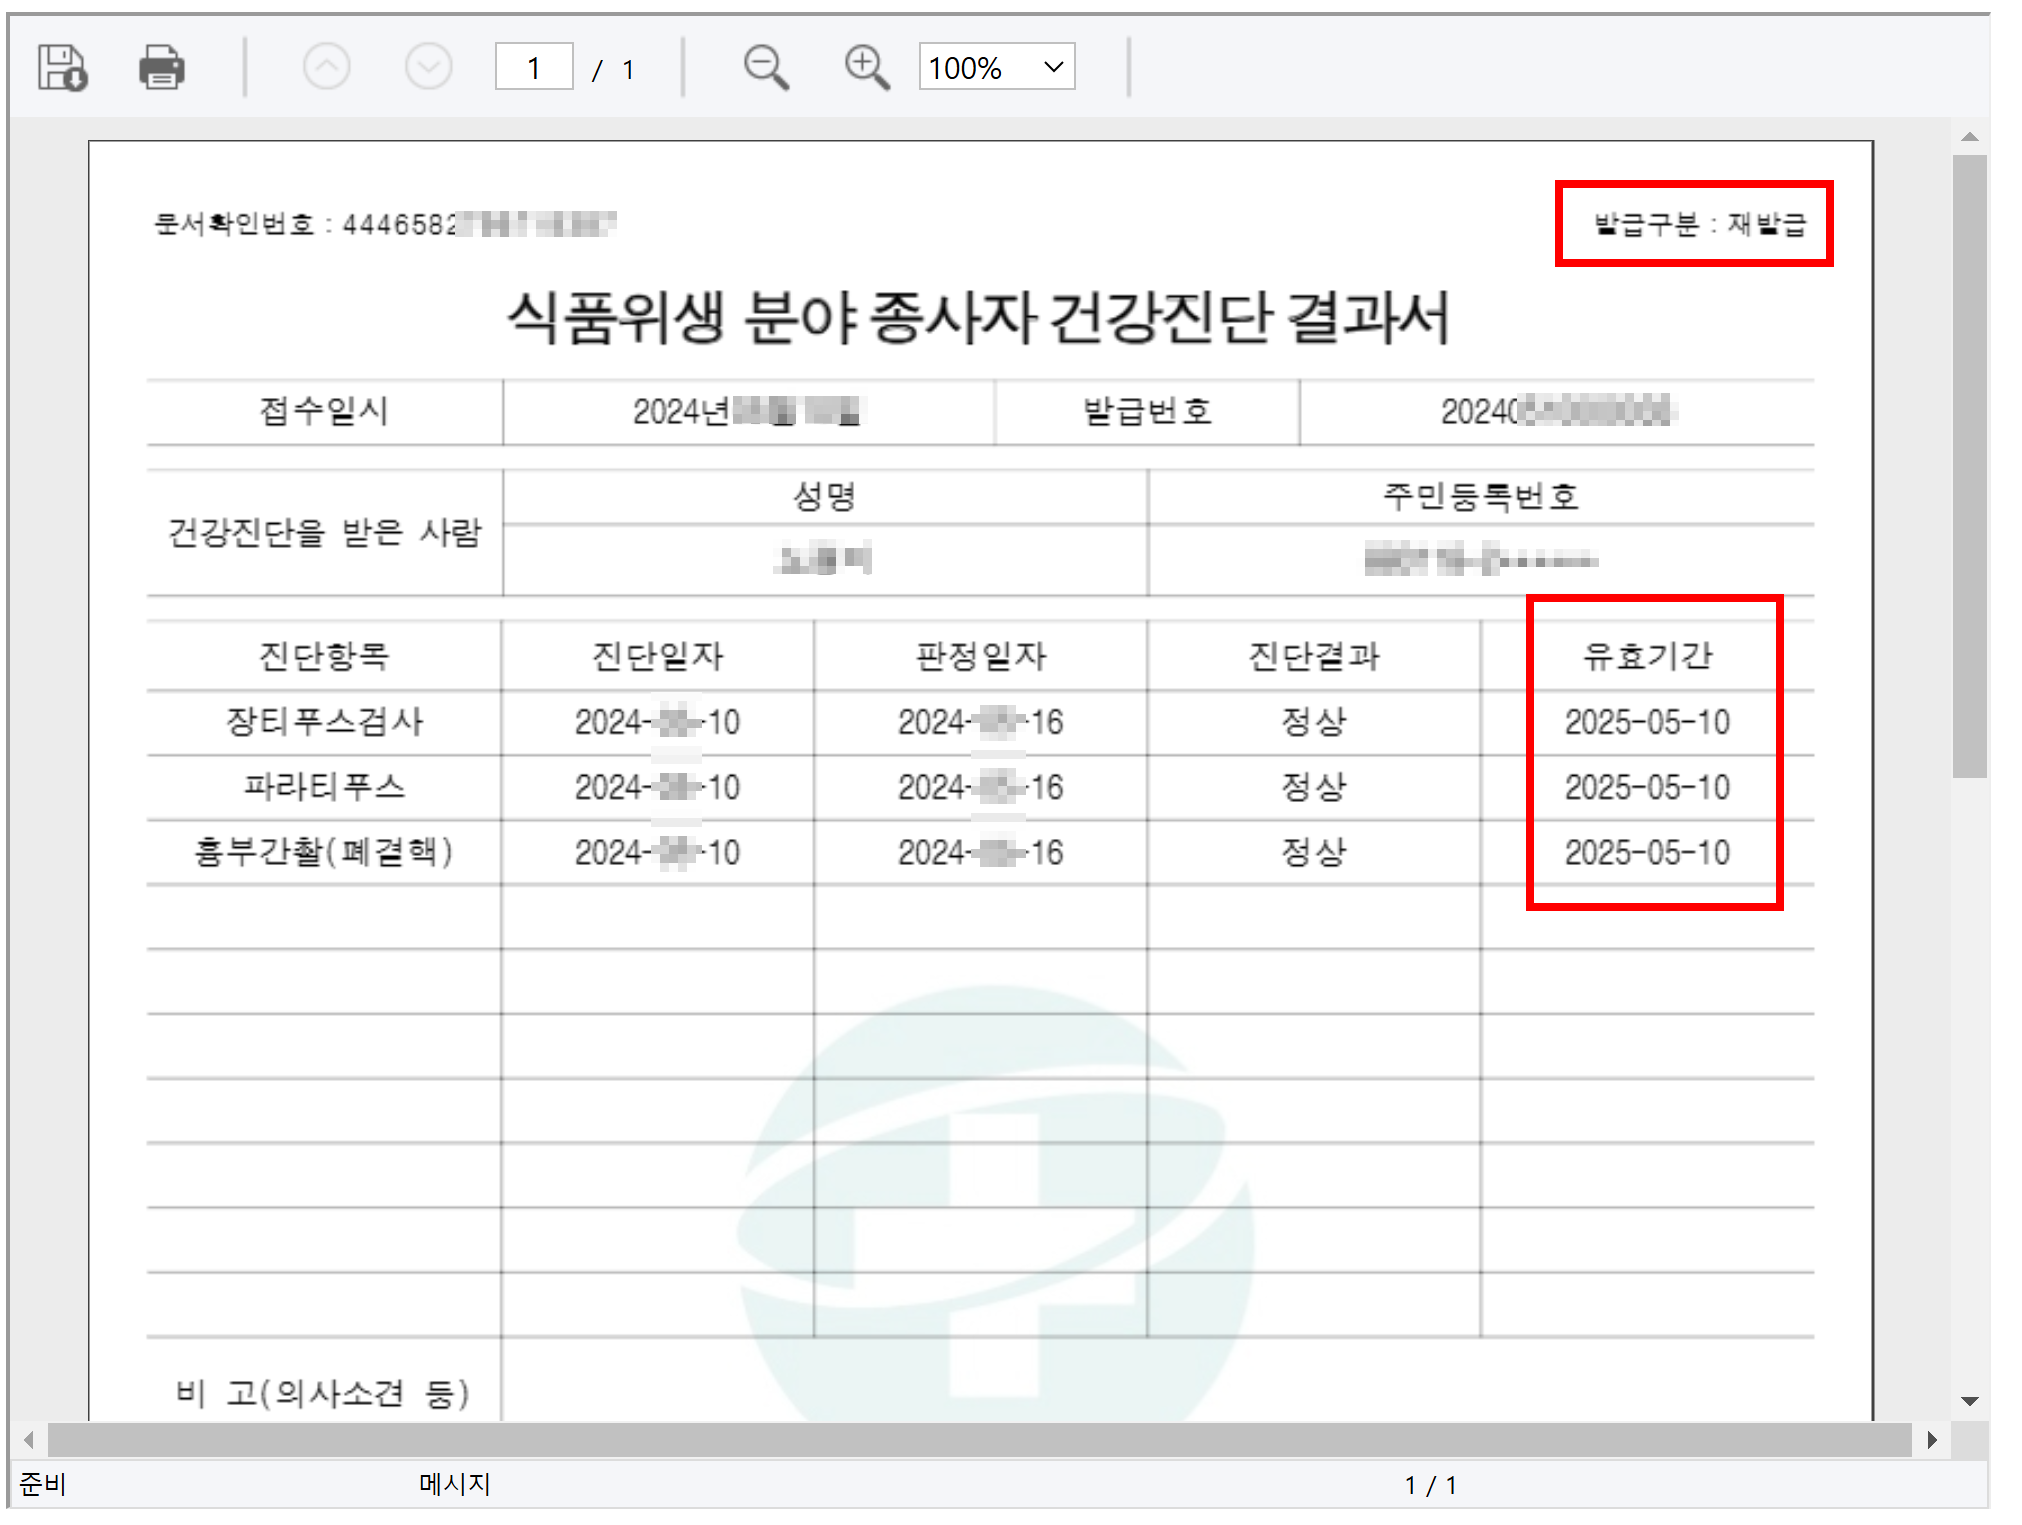This screenshot has height=1525, width=2022.
Task: Go to next page arrow
Action: tap(428, 68)
